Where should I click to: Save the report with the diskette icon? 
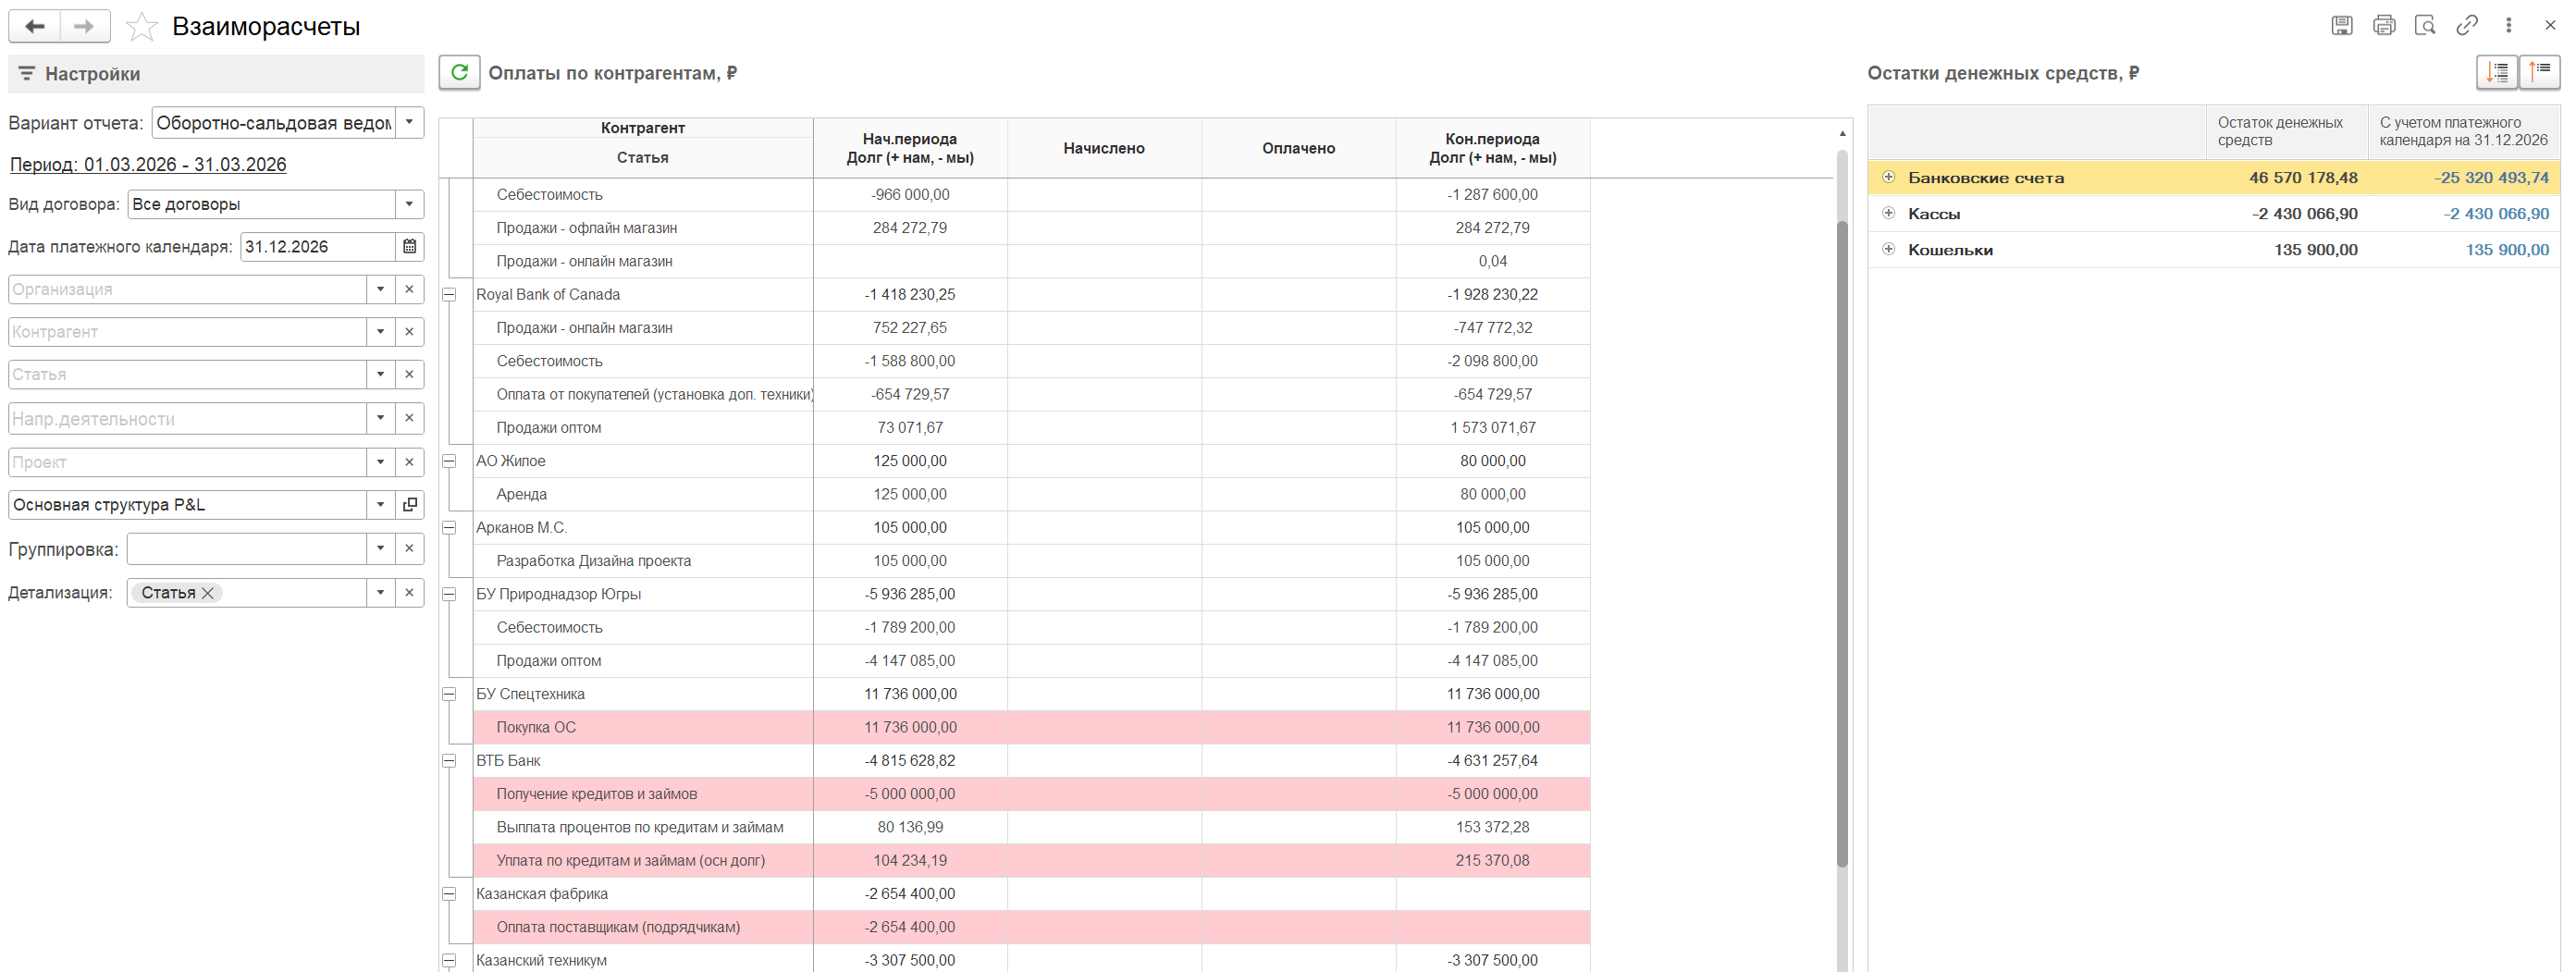(2341, 25)
